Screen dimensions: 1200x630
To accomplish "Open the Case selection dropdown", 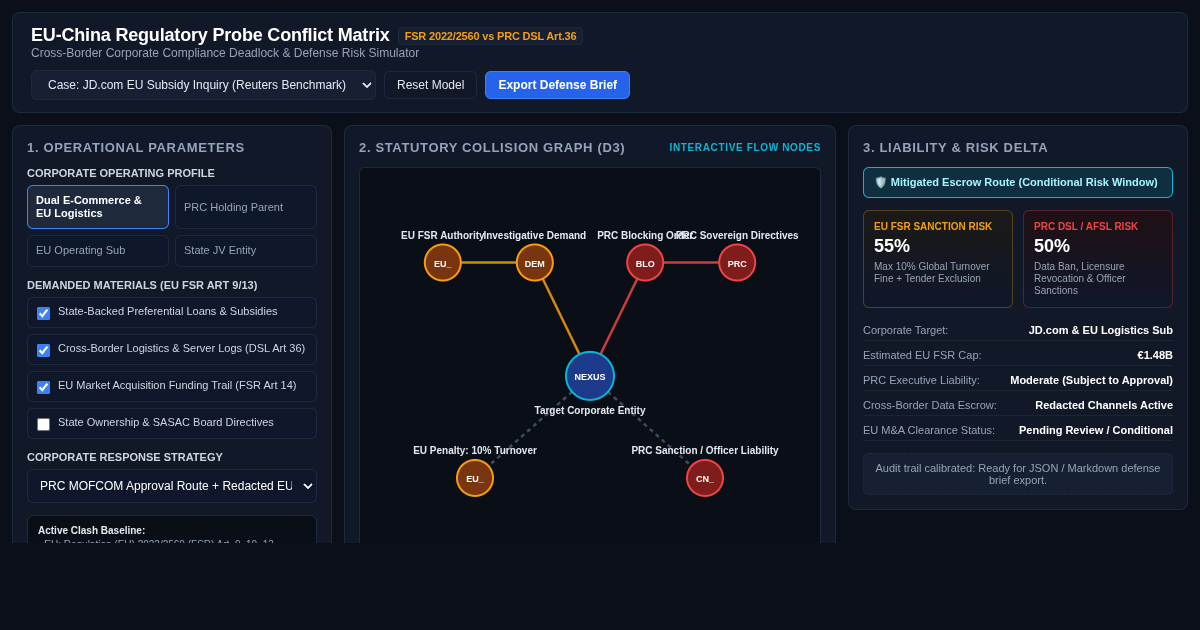I will coord(203,85).
